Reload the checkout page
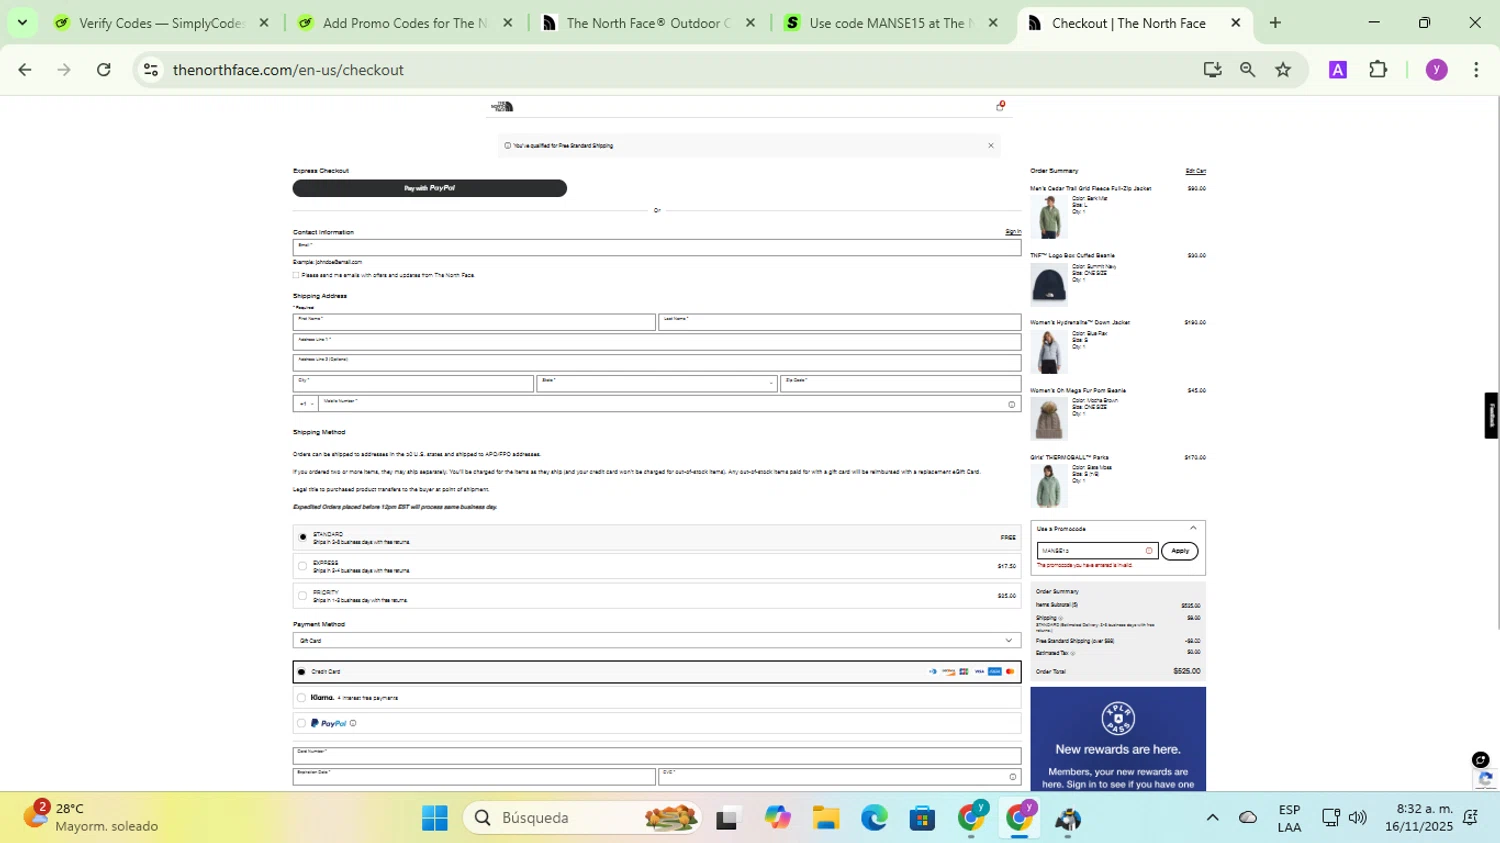This screenshot has height=843, width=1500. pyautogui.click(x=104, y=70)
